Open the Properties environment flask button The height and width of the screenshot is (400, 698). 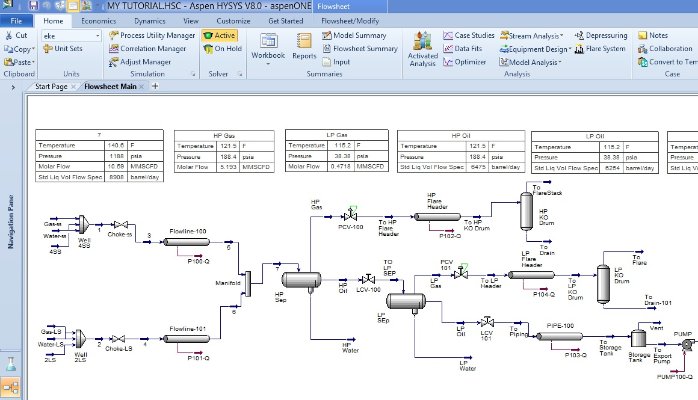[x=11, y=364]
